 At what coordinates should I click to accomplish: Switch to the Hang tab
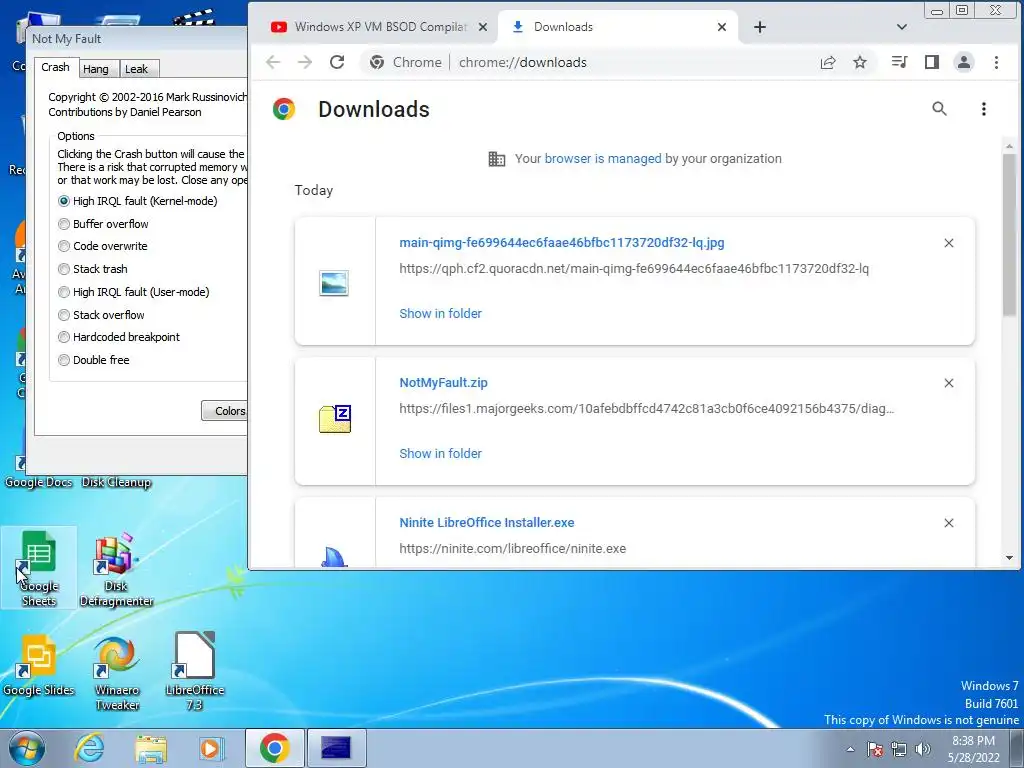click(x=96, y=69)
